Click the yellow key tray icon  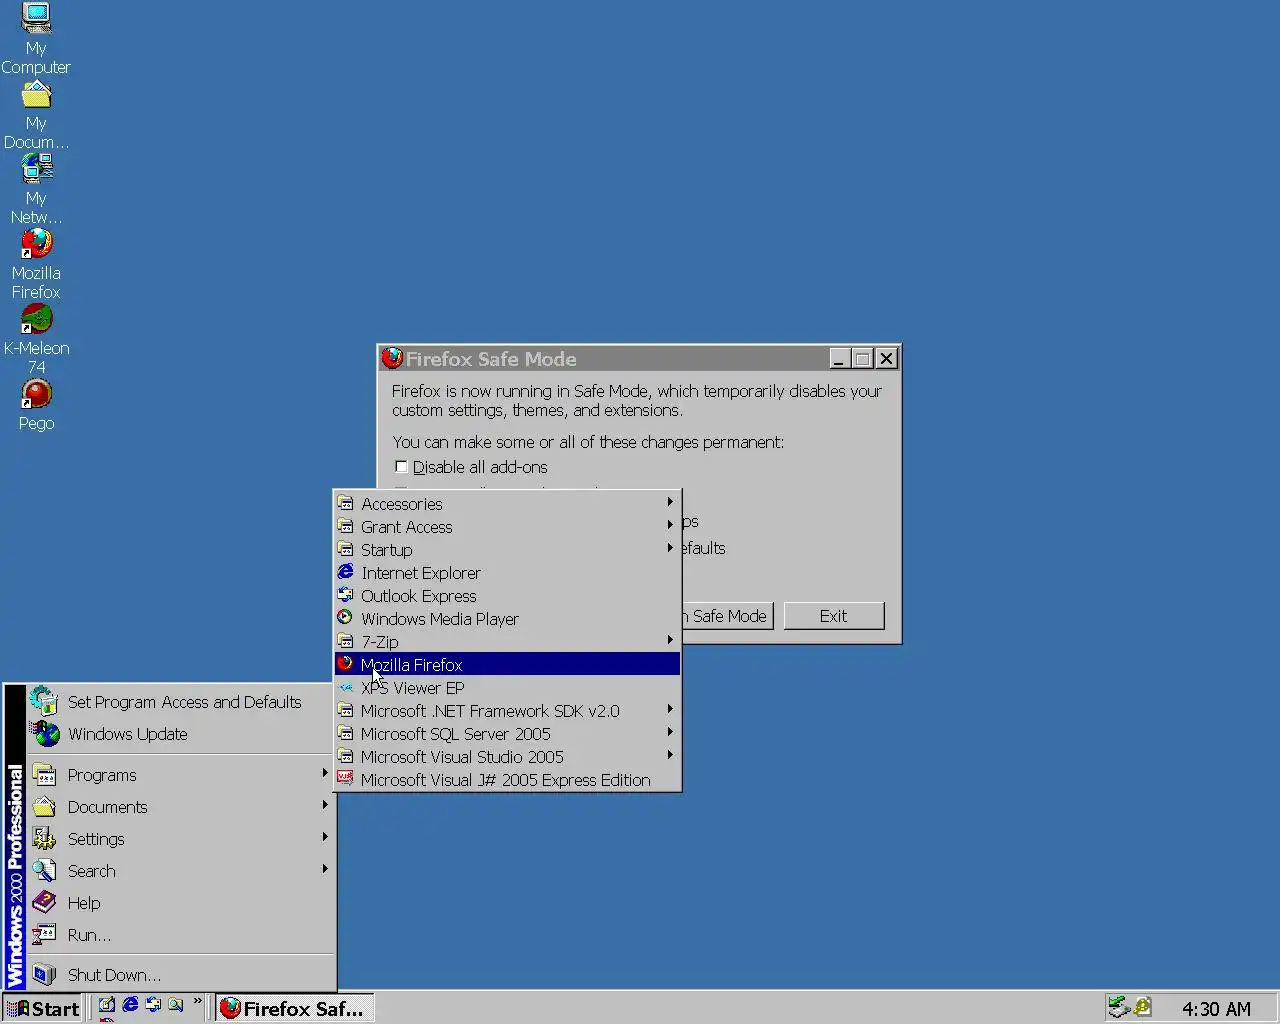(x=1142, y=1007)
